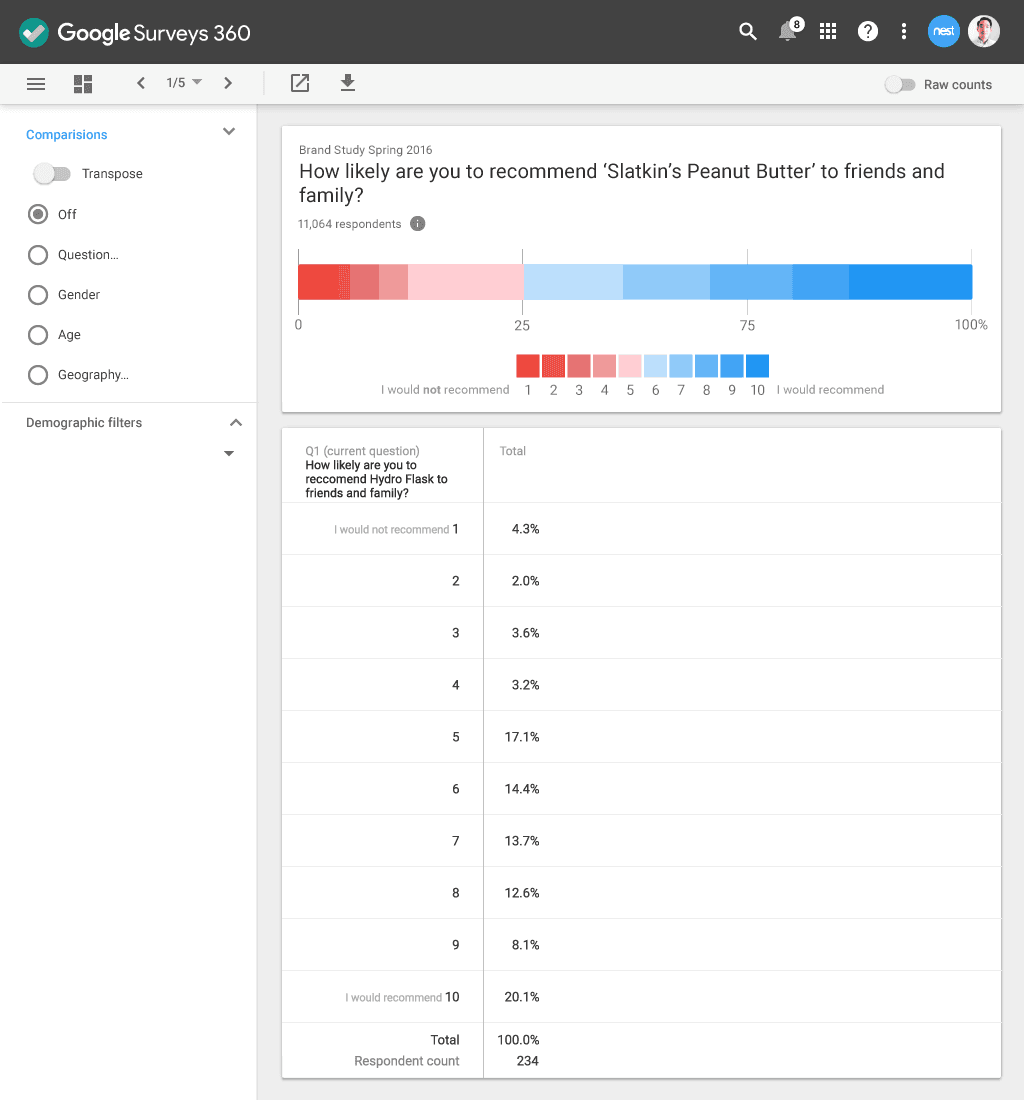Go to the next survey question
The height and width of the screenshot is (1100, 1024).
click(228, 84)
